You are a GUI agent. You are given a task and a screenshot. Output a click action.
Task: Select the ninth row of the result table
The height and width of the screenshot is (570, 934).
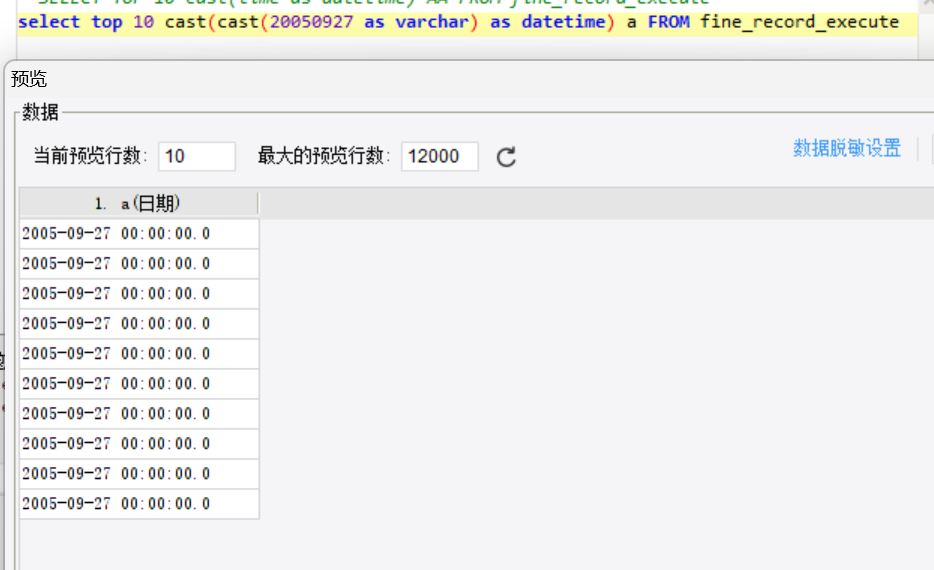[x=139, y=474]
